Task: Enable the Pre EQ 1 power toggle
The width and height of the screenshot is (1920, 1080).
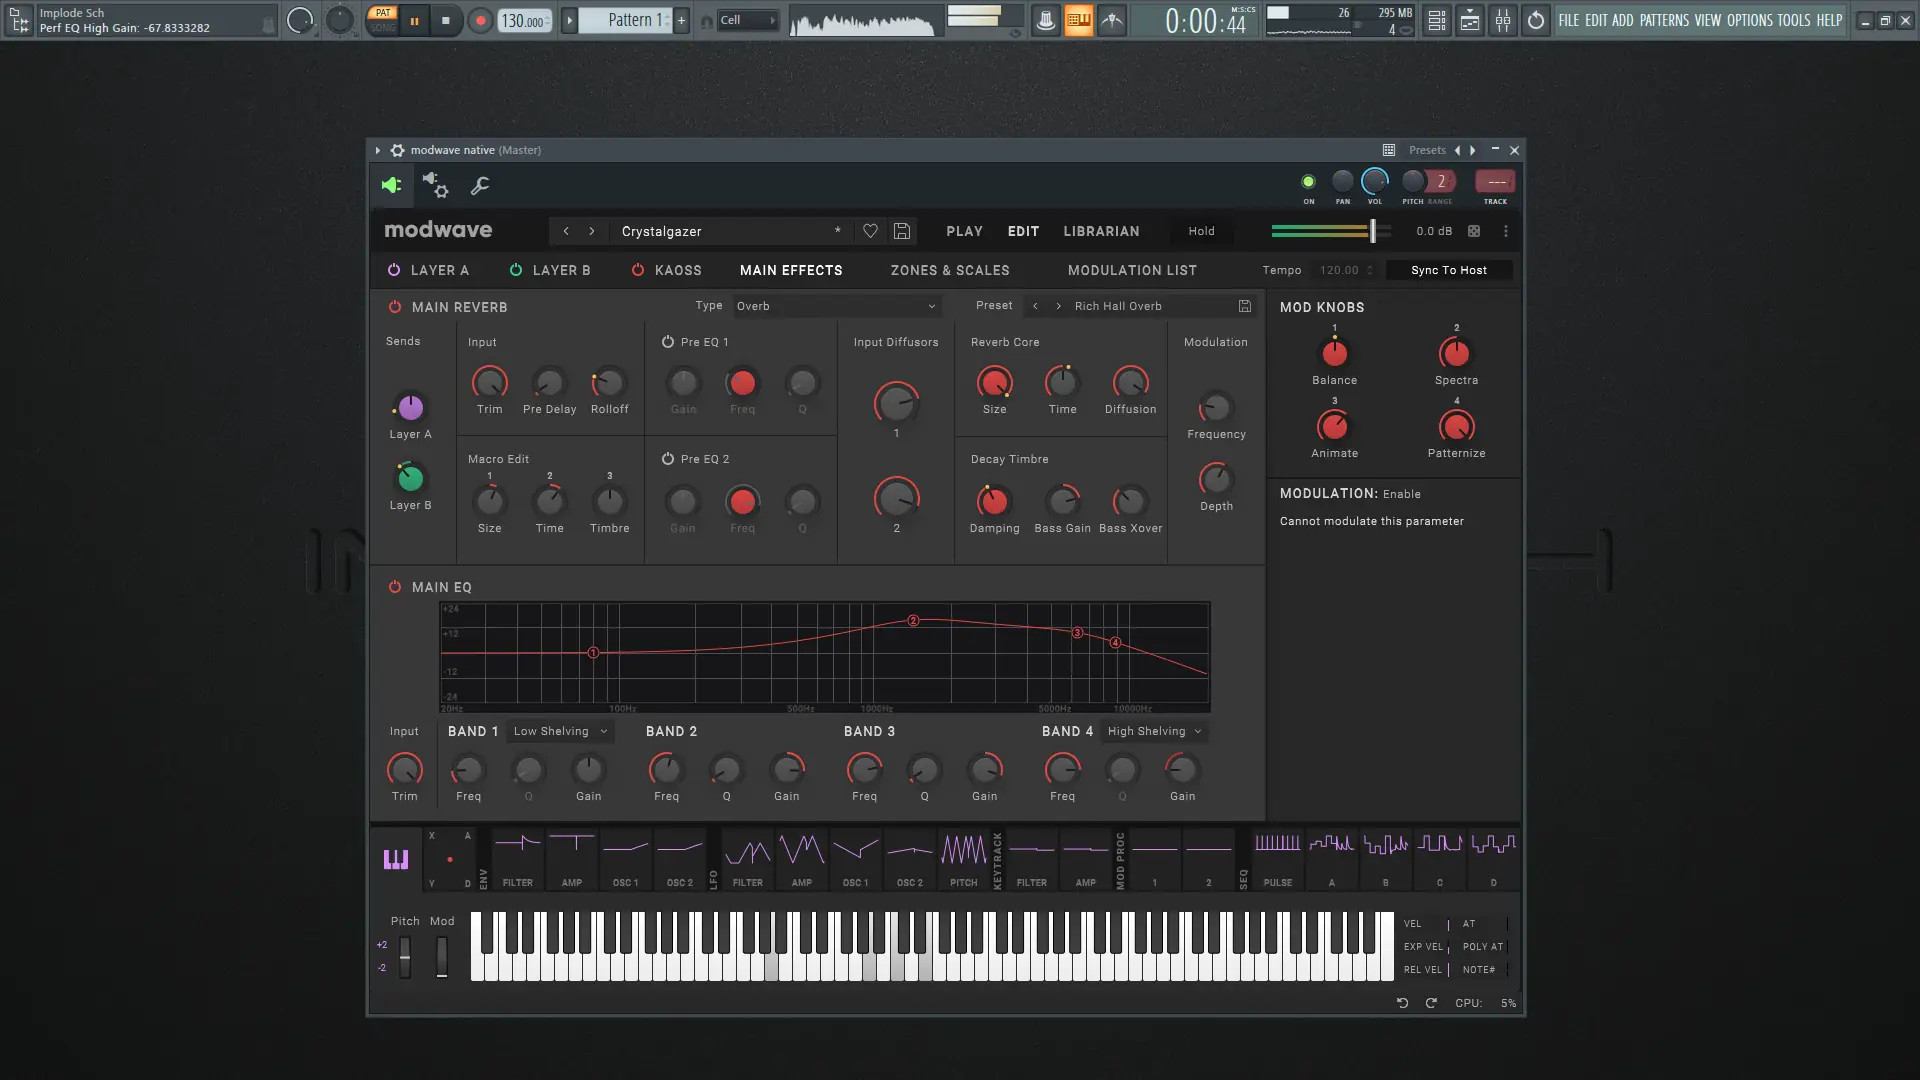Action: click(668, 342)
